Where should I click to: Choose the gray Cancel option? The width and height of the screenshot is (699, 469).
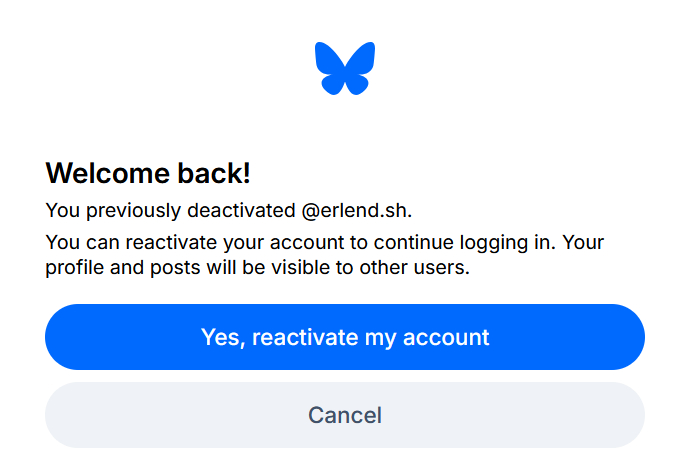click(345, 415)
